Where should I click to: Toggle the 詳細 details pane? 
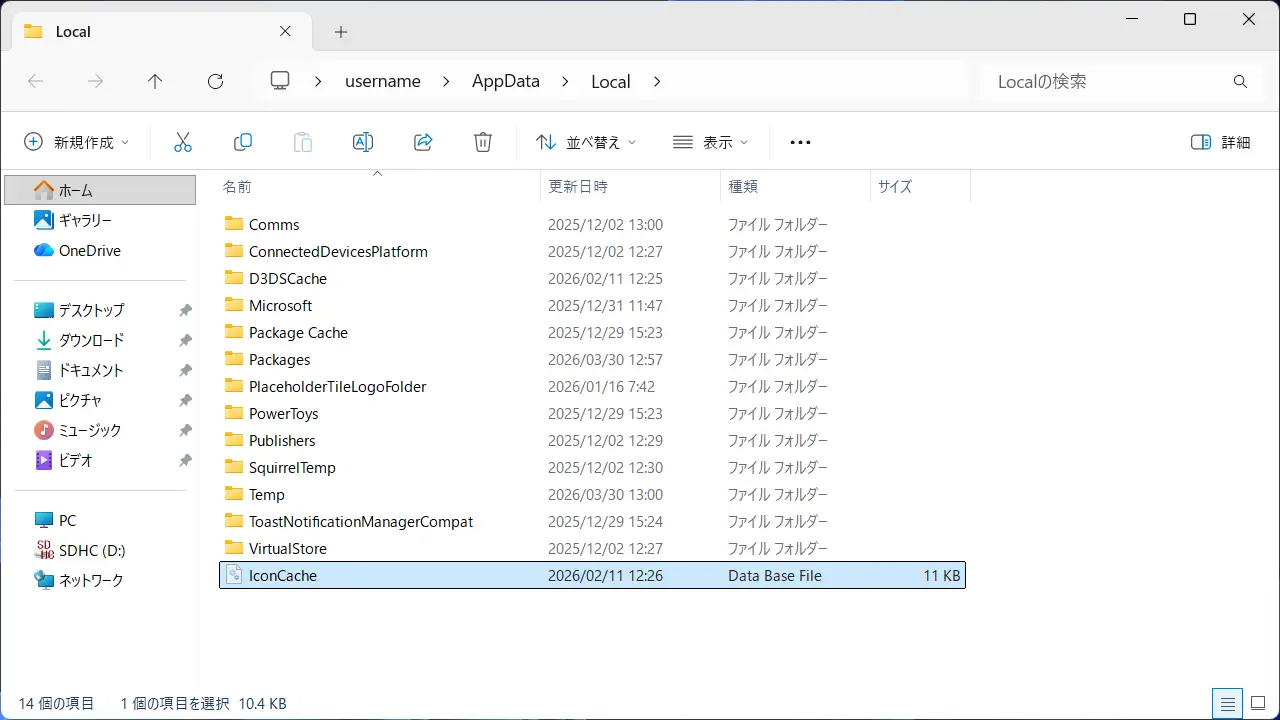tap(1221, 142)
